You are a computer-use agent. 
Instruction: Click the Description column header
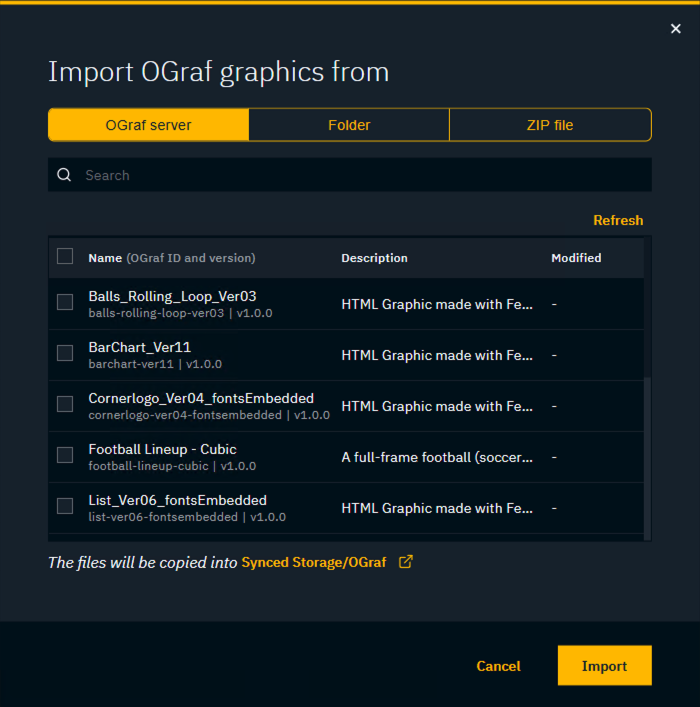[x=374, y=258]
